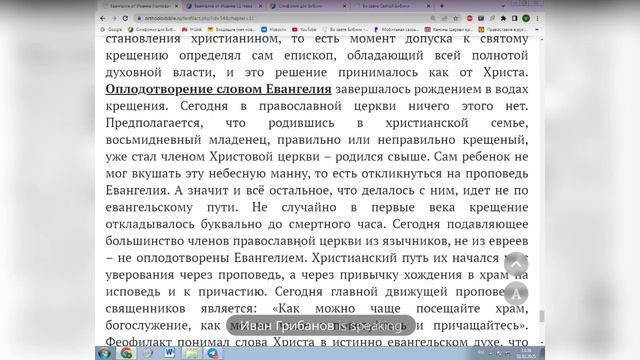Expand the bookmarks overflow chevron
The height and width of the screenshot is (360, 640).
tap(537, 29)
